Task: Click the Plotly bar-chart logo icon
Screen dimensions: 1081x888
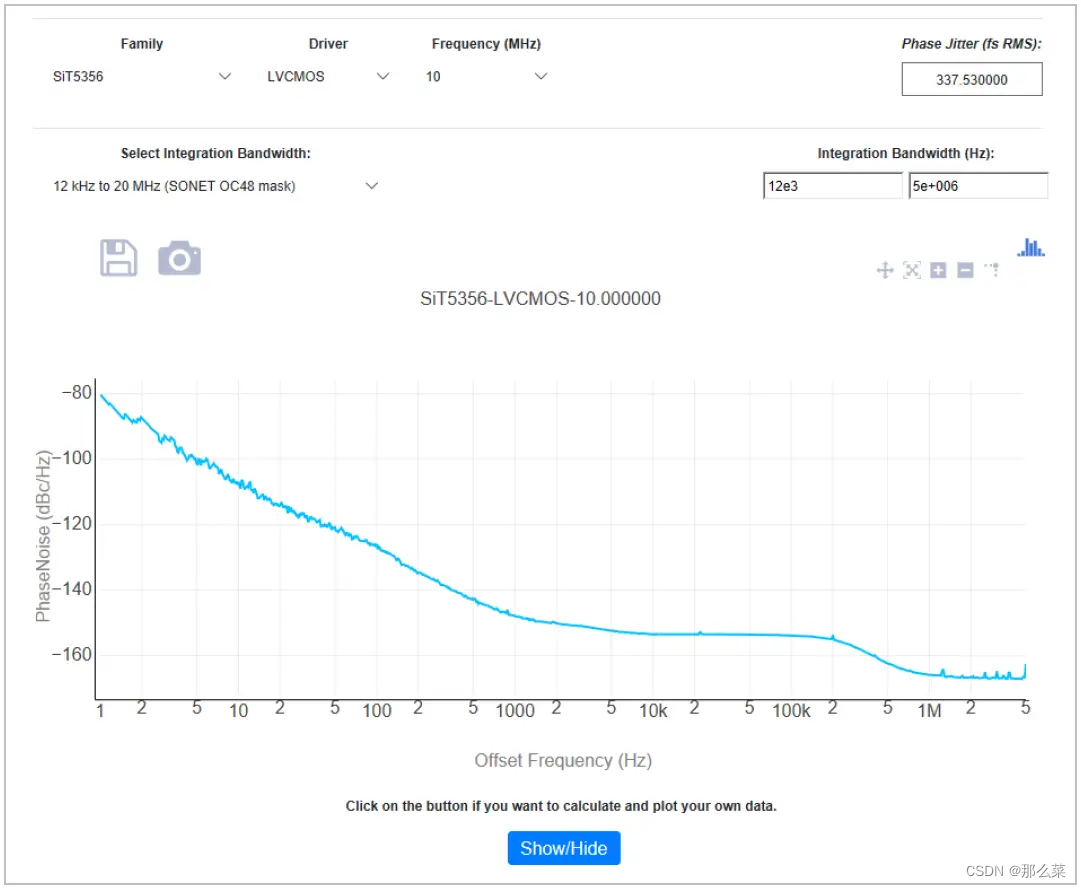Action: tap(1031, 247)
